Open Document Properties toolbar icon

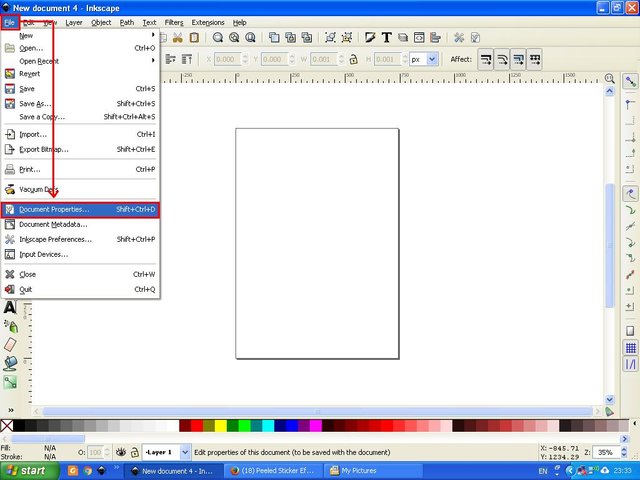pyautogui.click(x=475, y=38)
